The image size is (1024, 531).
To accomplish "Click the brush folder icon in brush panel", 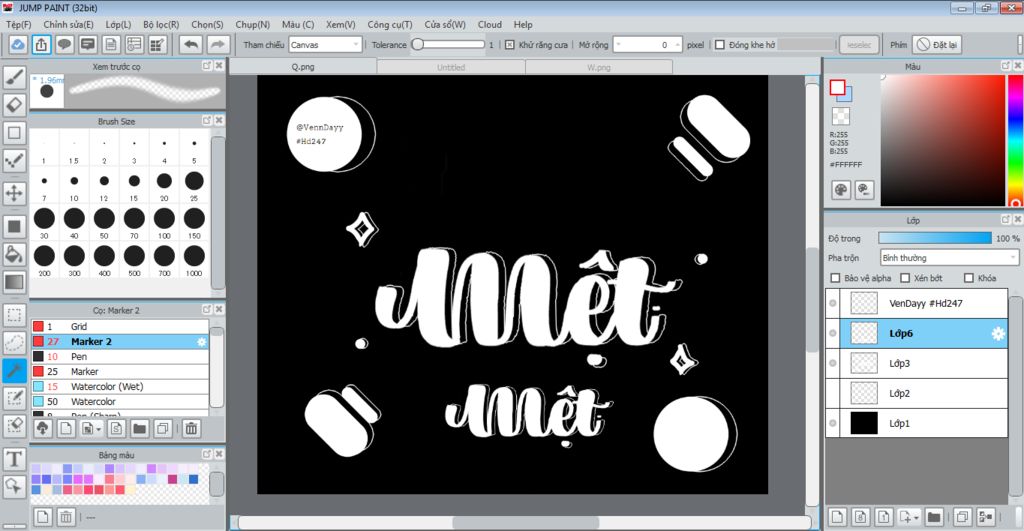I will tap(139, 428).
